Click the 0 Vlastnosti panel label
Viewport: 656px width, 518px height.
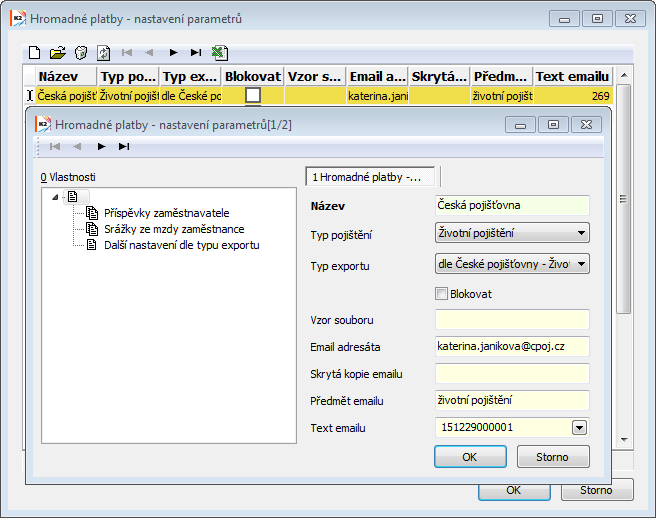(x=68, y=177)
